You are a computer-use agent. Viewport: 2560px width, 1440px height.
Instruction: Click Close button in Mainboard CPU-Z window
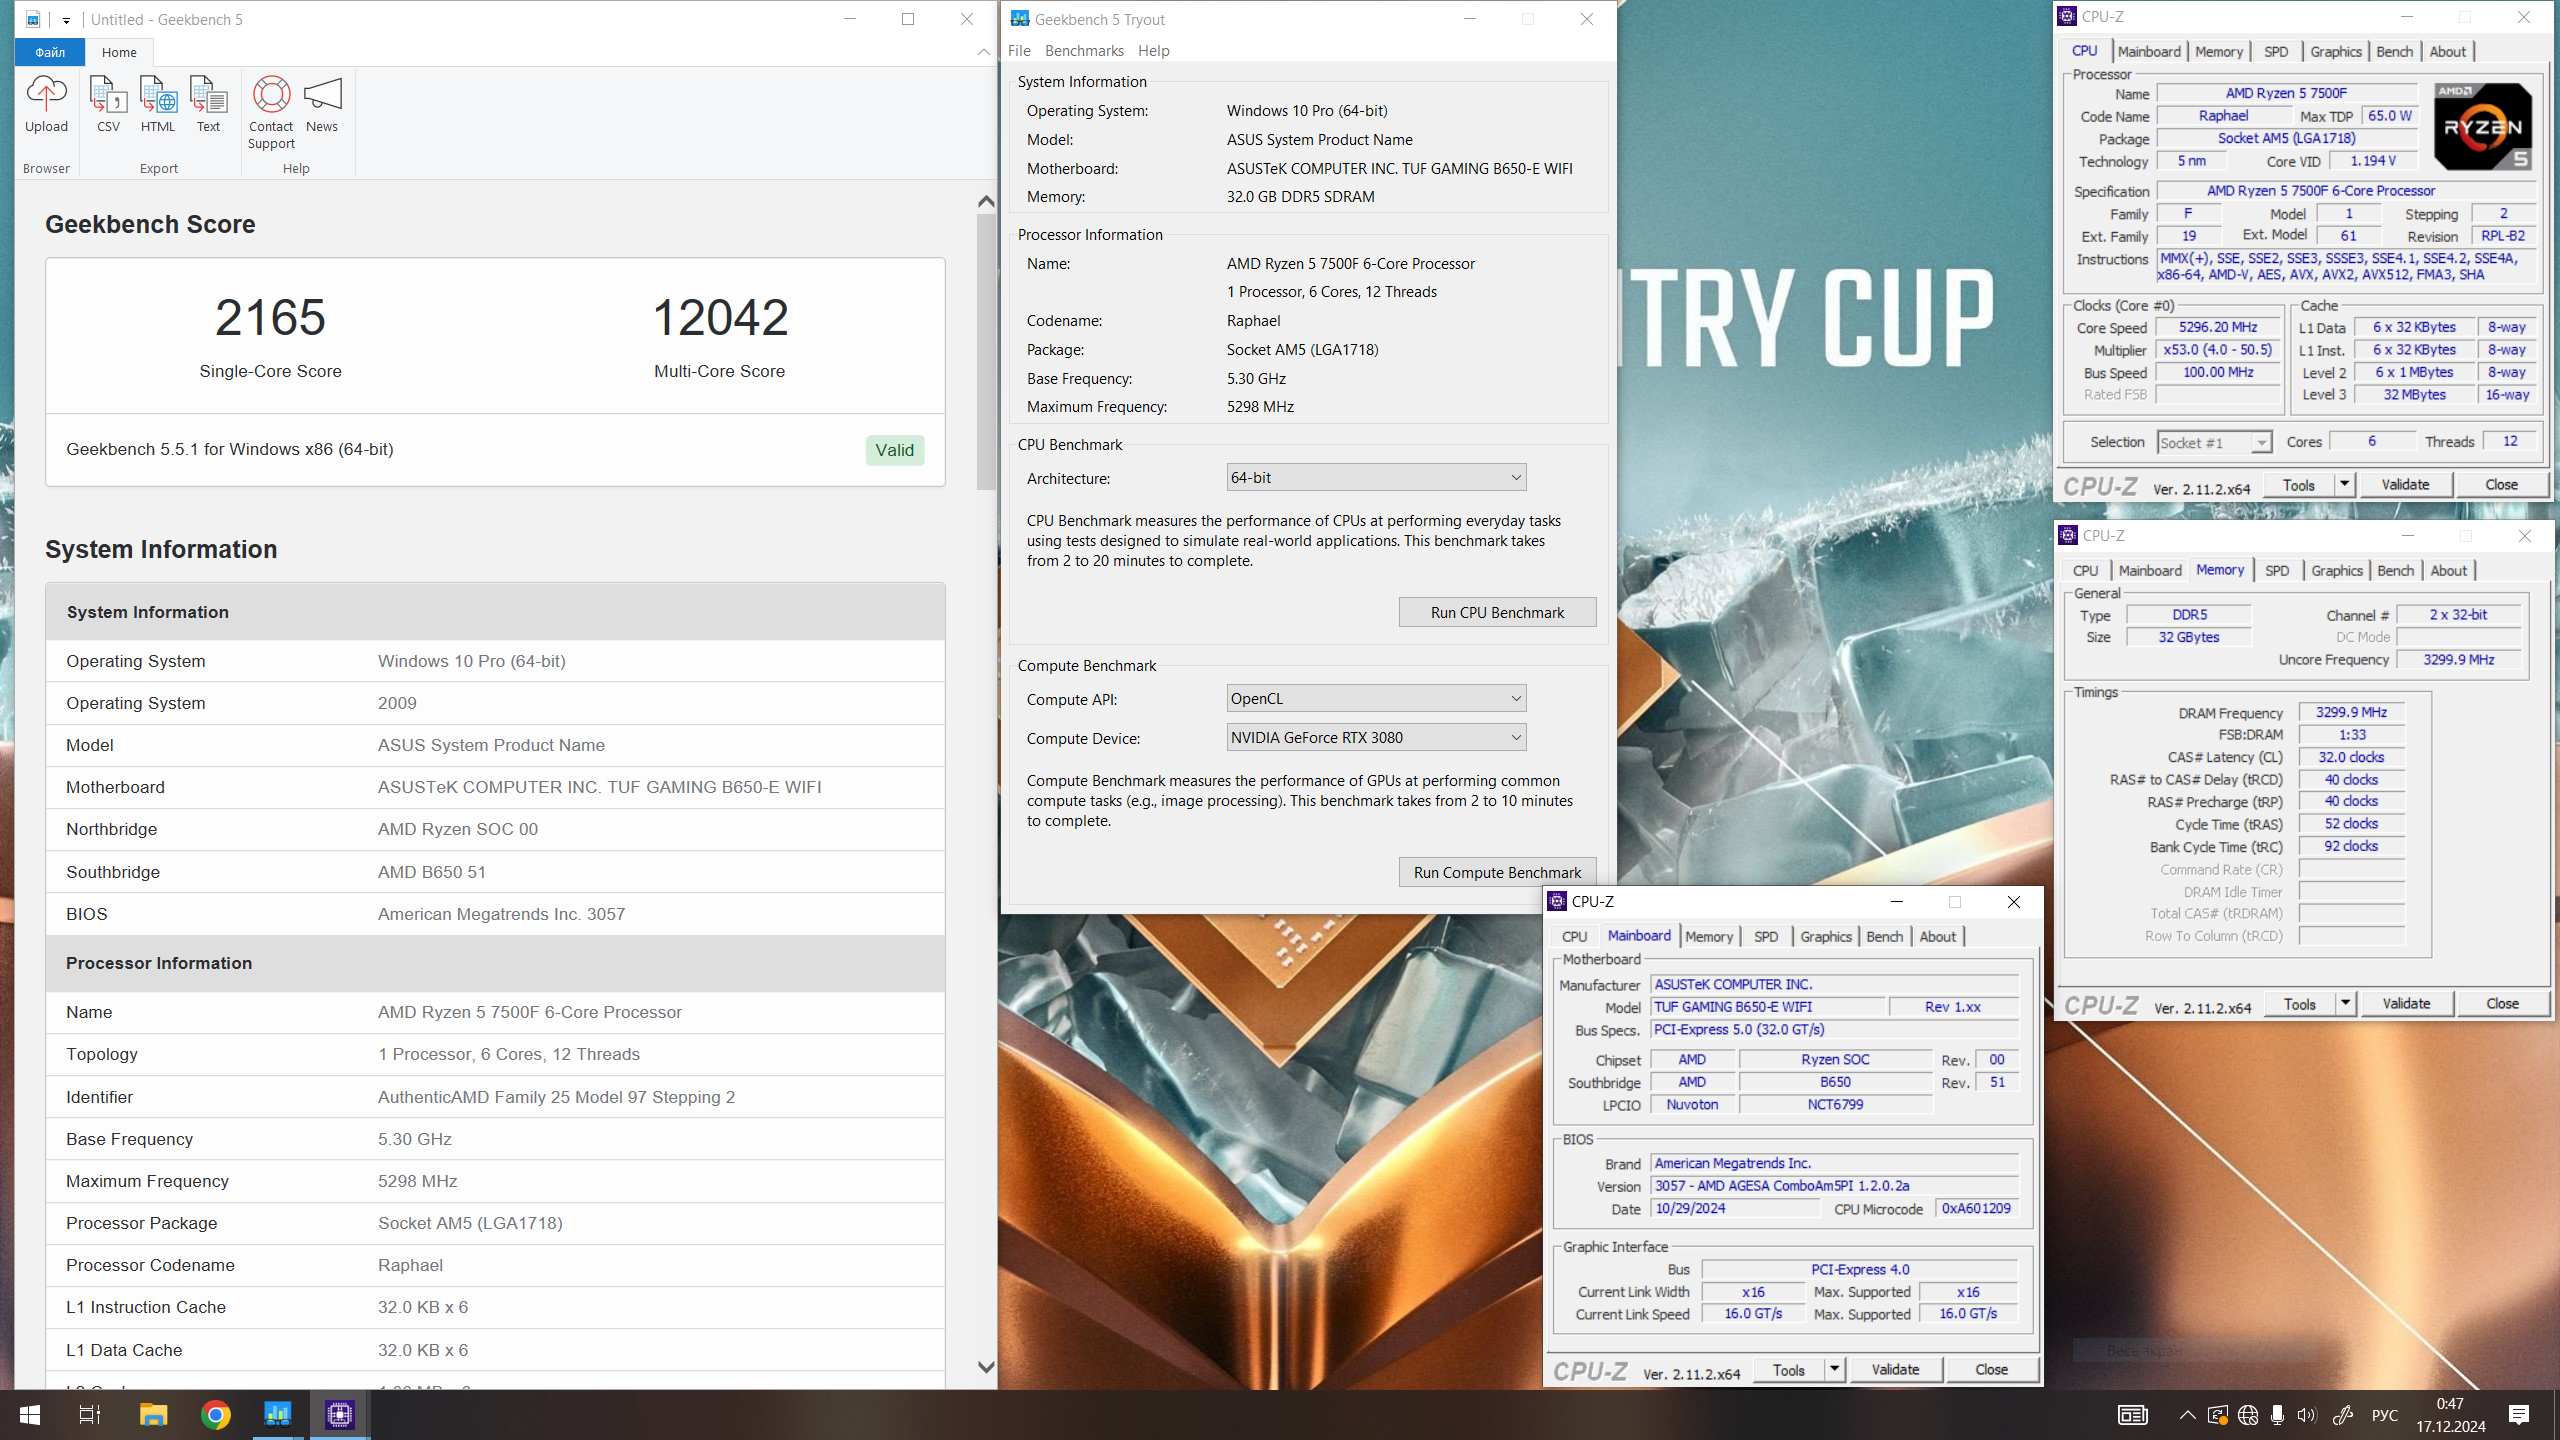1991,1369
